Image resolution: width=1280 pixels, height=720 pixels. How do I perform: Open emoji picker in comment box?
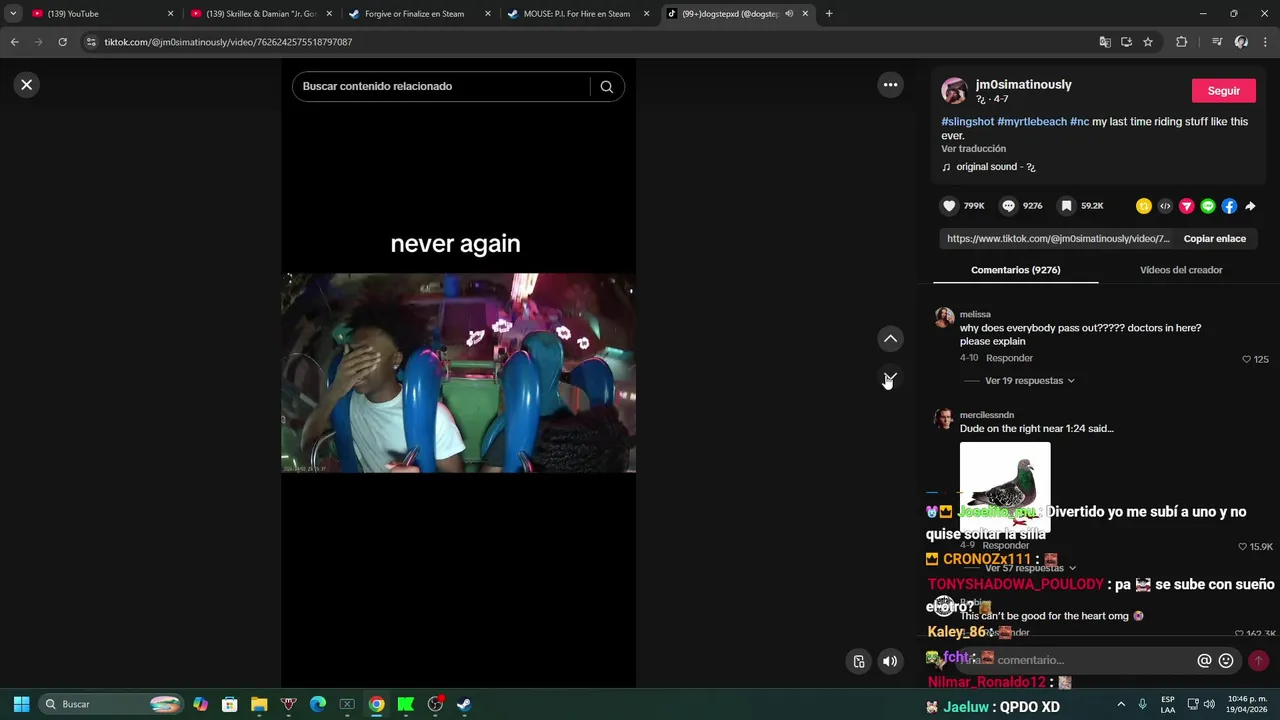(1226, 661)
